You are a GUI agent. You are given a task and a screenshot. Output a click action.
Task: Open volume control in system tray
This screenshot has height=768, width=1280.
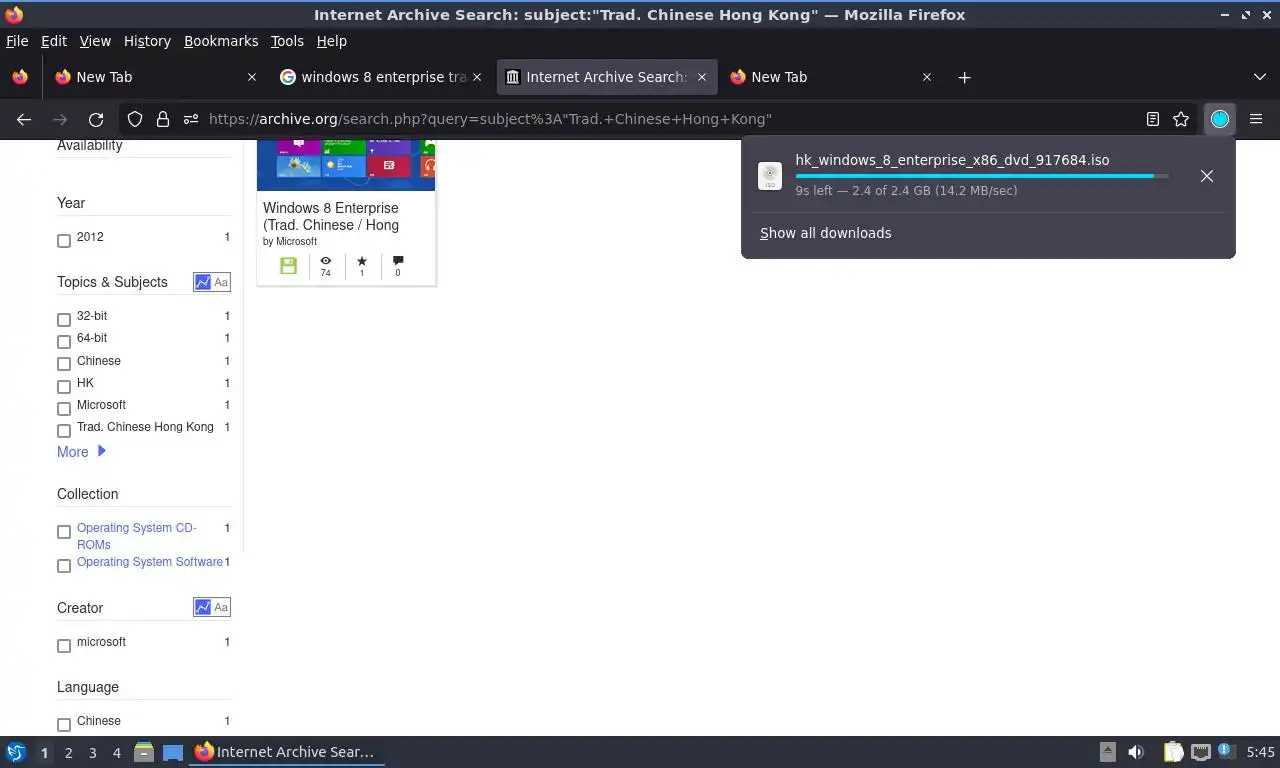(1136, 752)
